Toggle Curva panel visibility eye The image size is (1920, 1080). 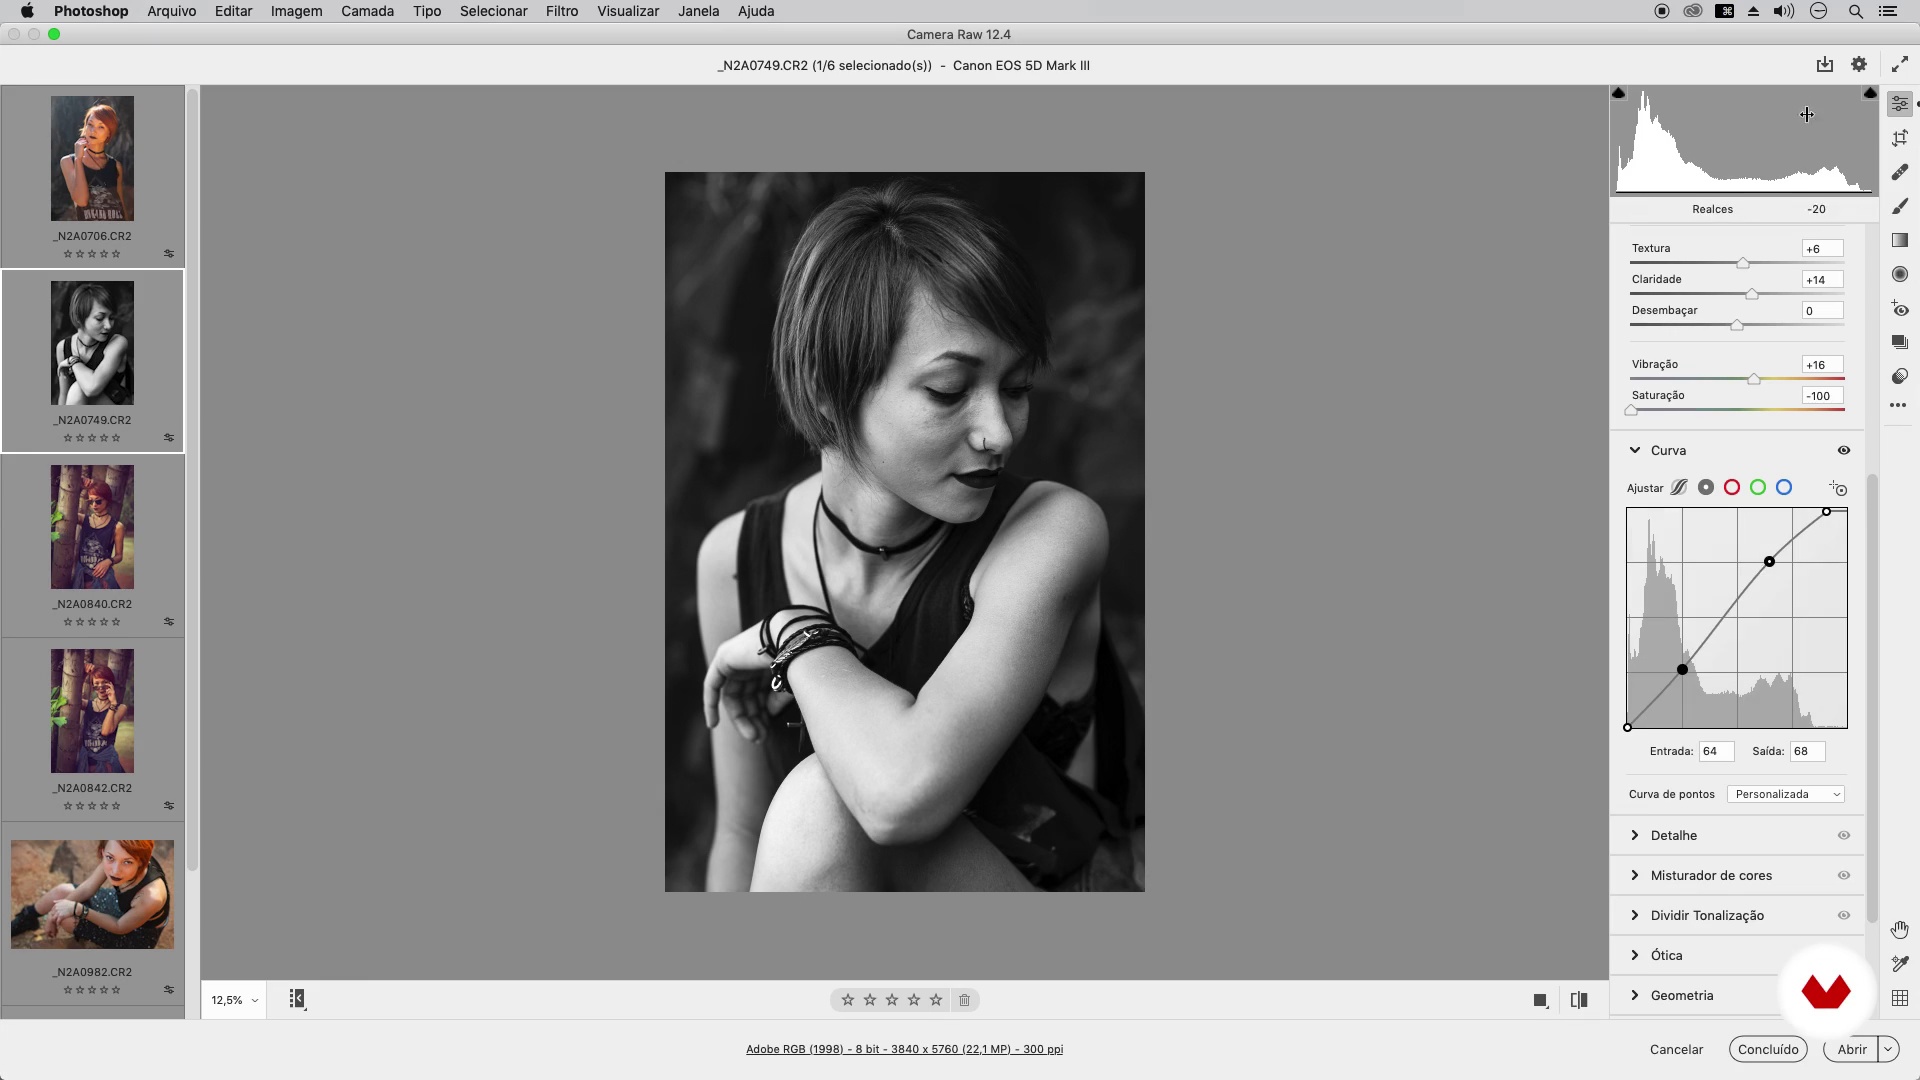1844,451
